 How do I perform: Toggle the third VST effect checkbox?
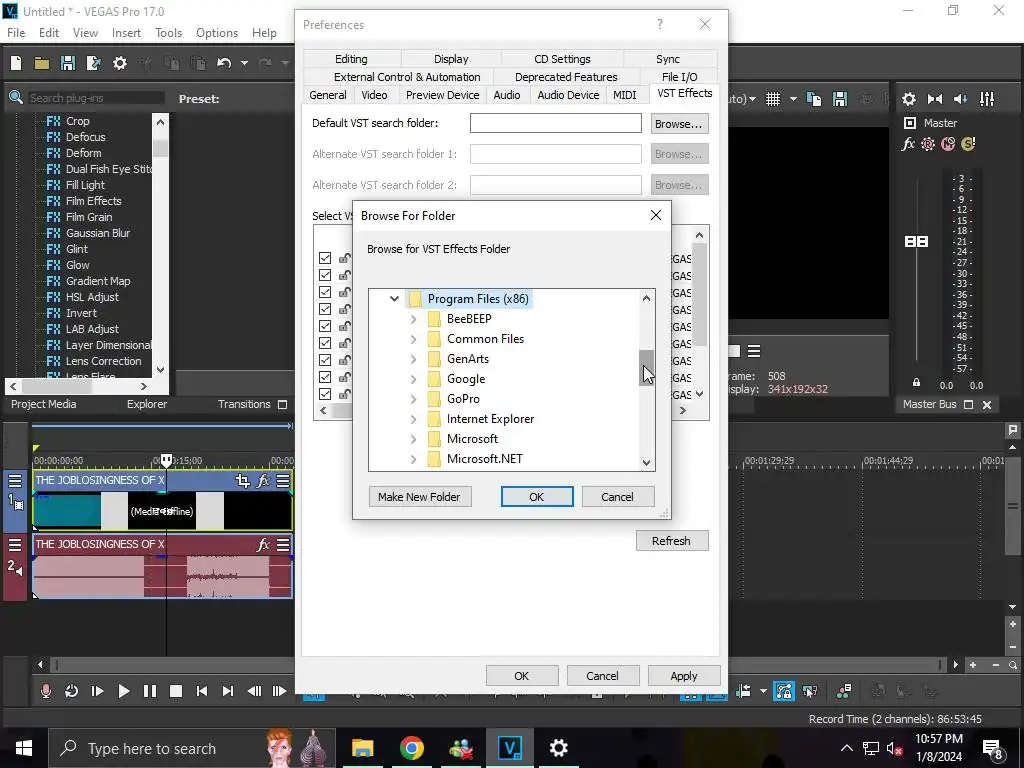325,292
